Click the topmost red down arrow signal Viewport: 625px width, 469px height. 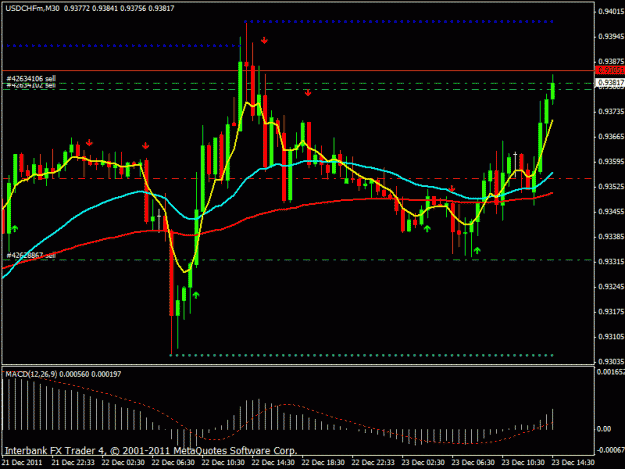pyautogui.click(x=264, y=40)
